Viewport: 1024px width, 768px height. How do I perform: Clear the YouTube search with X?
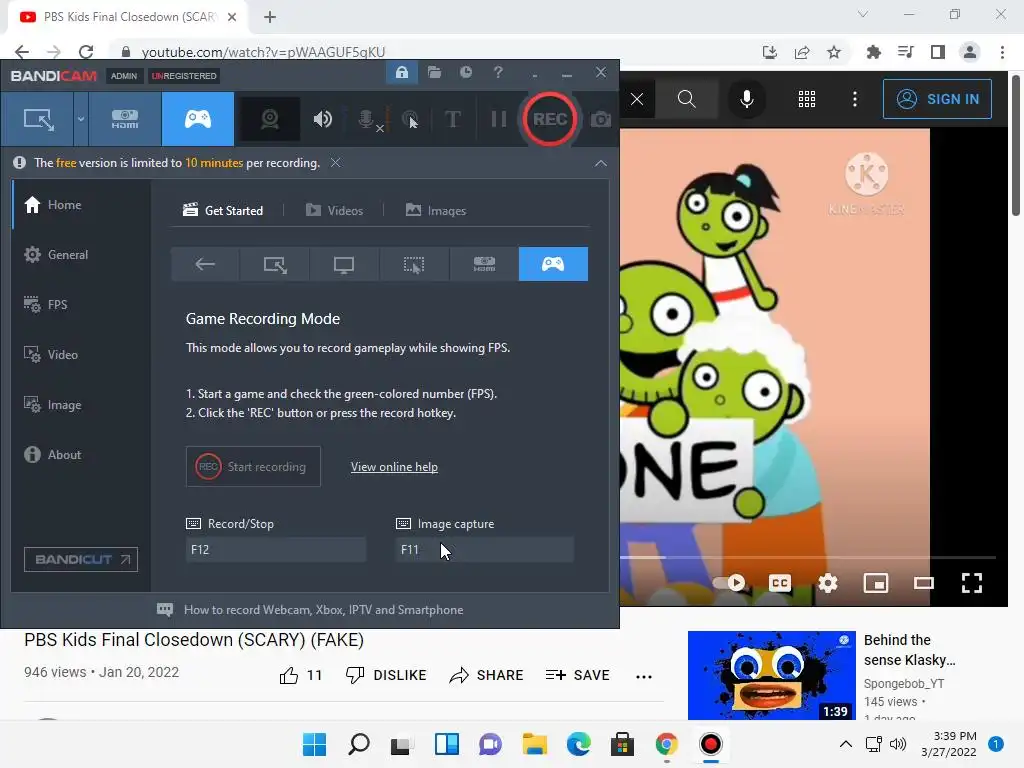(x=637, y=99)
